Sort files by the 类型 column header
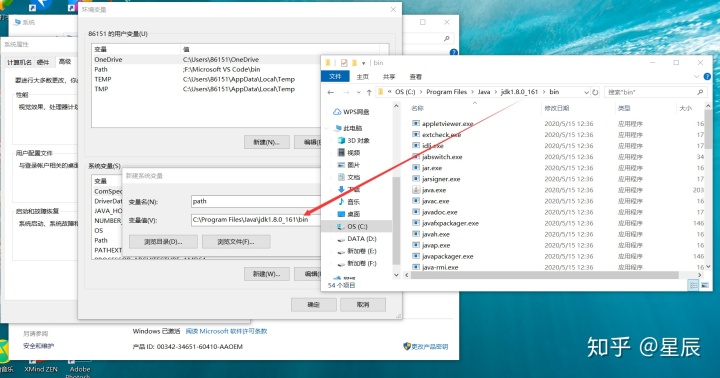The height and width of the screenshot is (378, 720). click(x=624, y=108)
